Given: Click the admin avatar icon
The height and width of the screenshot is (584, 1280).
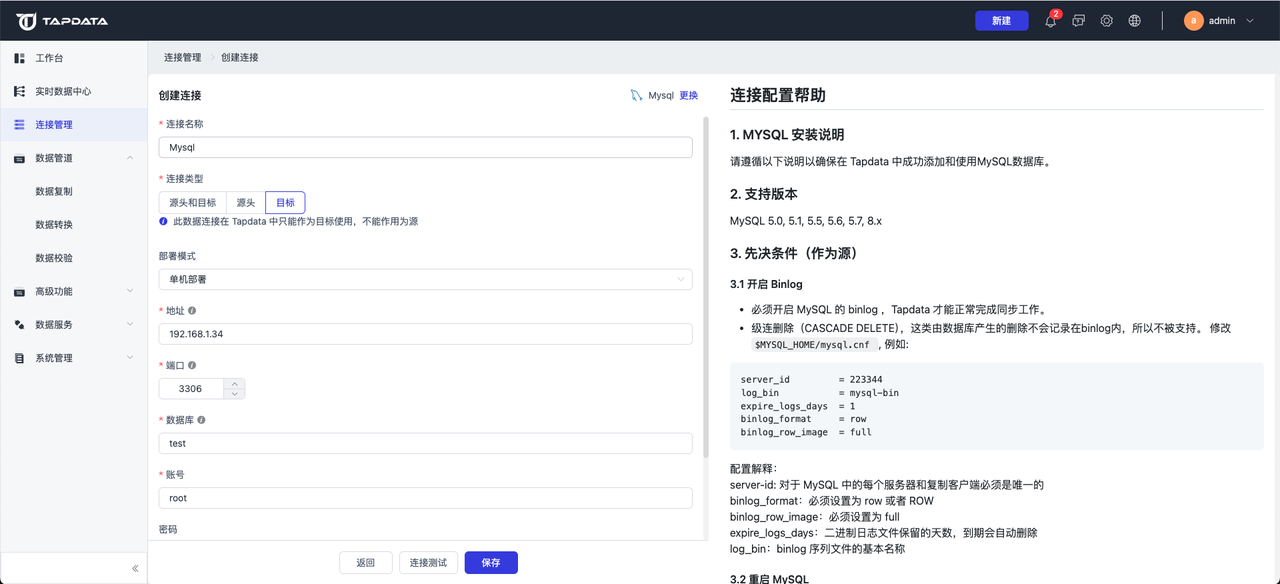Looking at the screenshot, I should coord(1193,20).
